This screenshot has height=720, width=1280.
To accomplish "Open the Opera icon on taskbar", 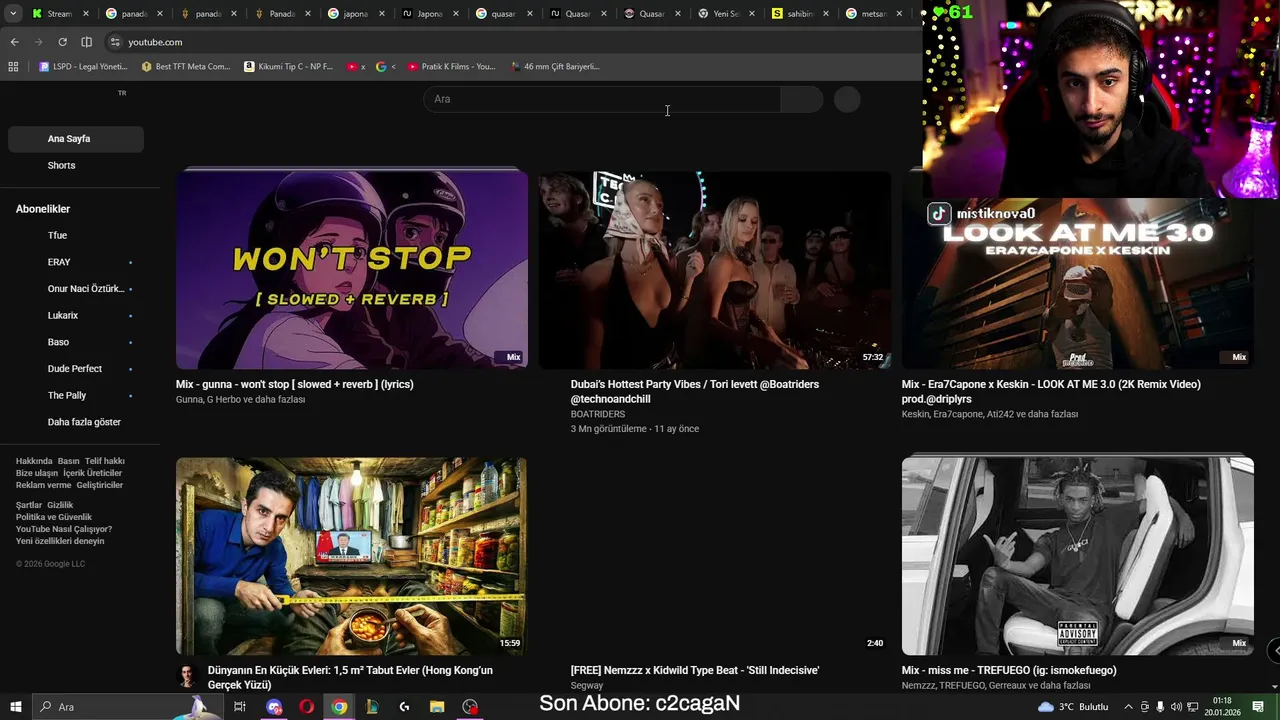I will (306, 707).
